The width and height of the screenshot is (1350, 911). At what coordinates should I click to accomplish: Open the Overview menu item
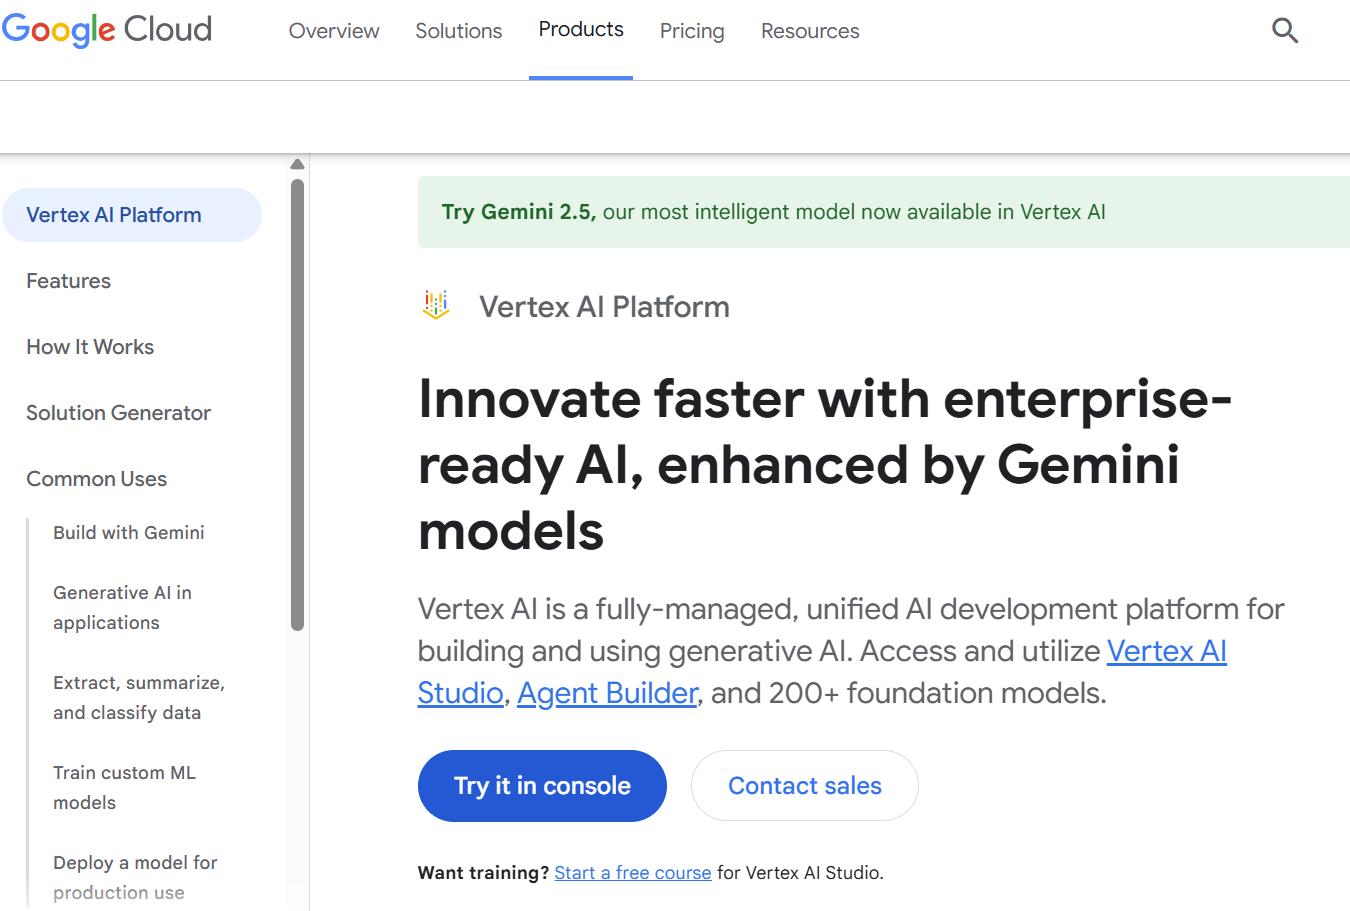pyautogui.click(x=334, y=31)
